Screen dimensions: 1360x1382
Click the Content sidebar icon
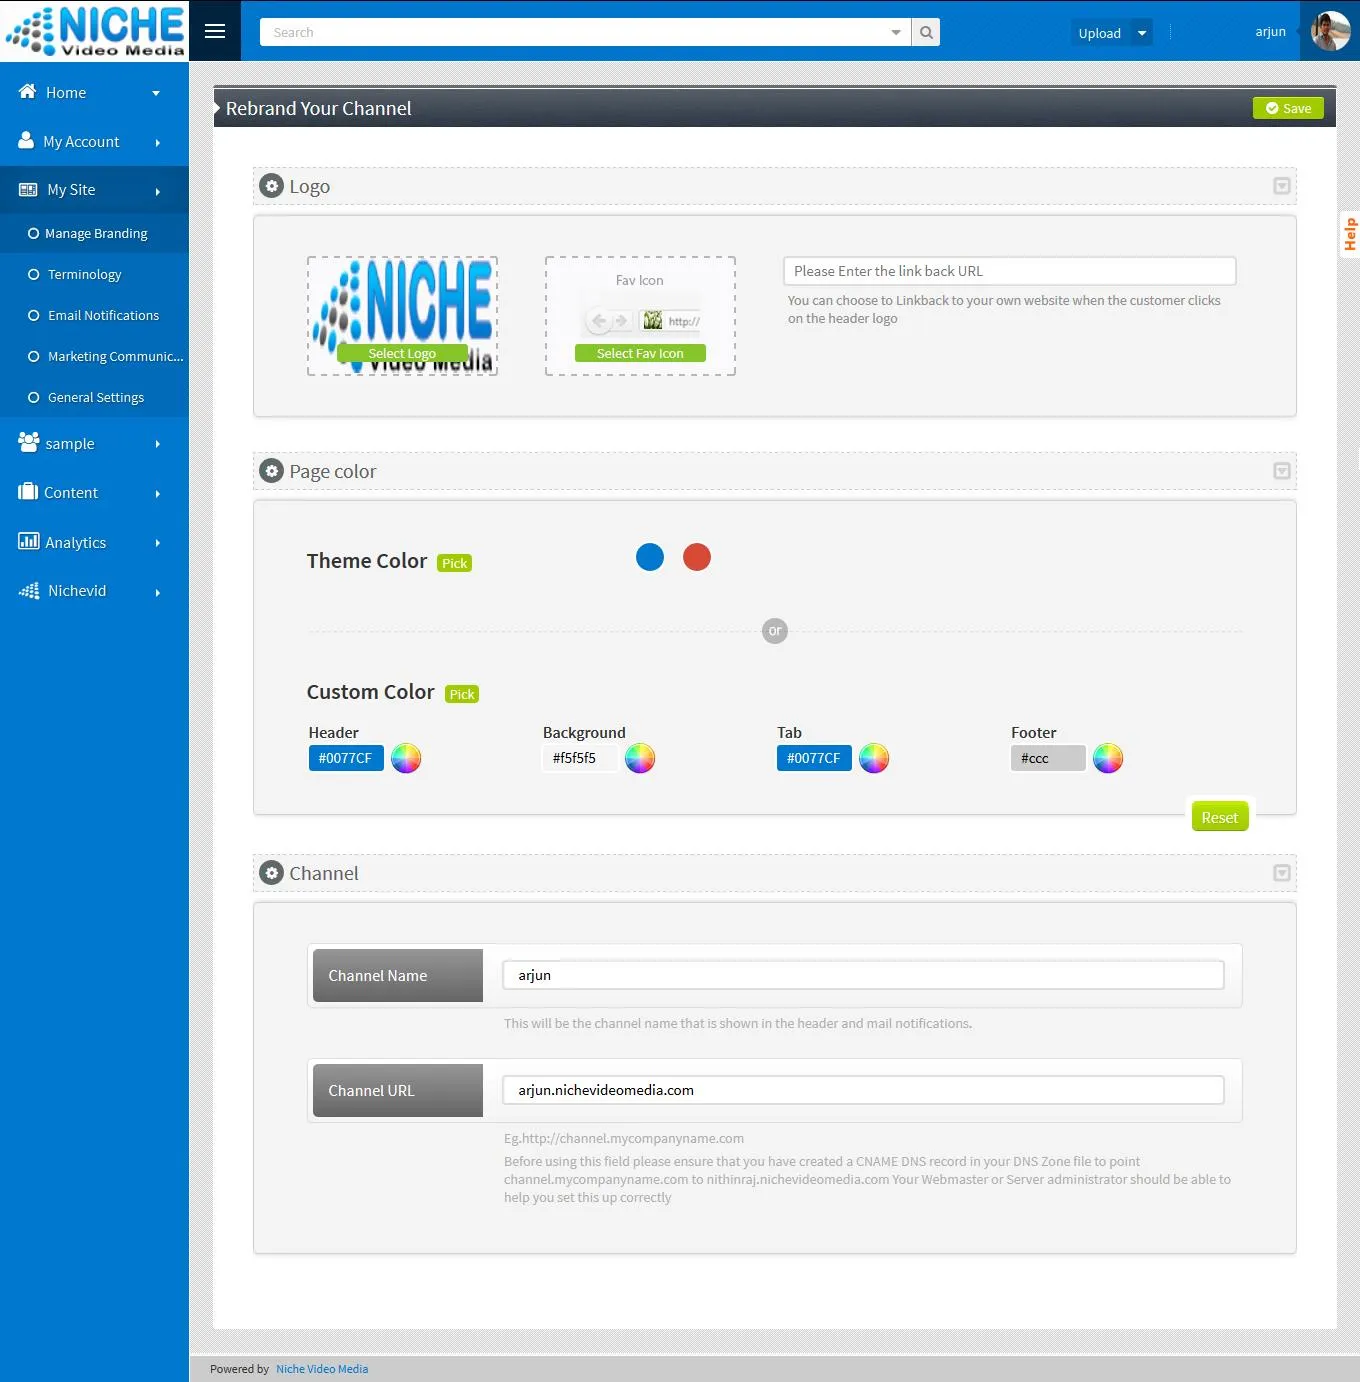coord(27,492)
